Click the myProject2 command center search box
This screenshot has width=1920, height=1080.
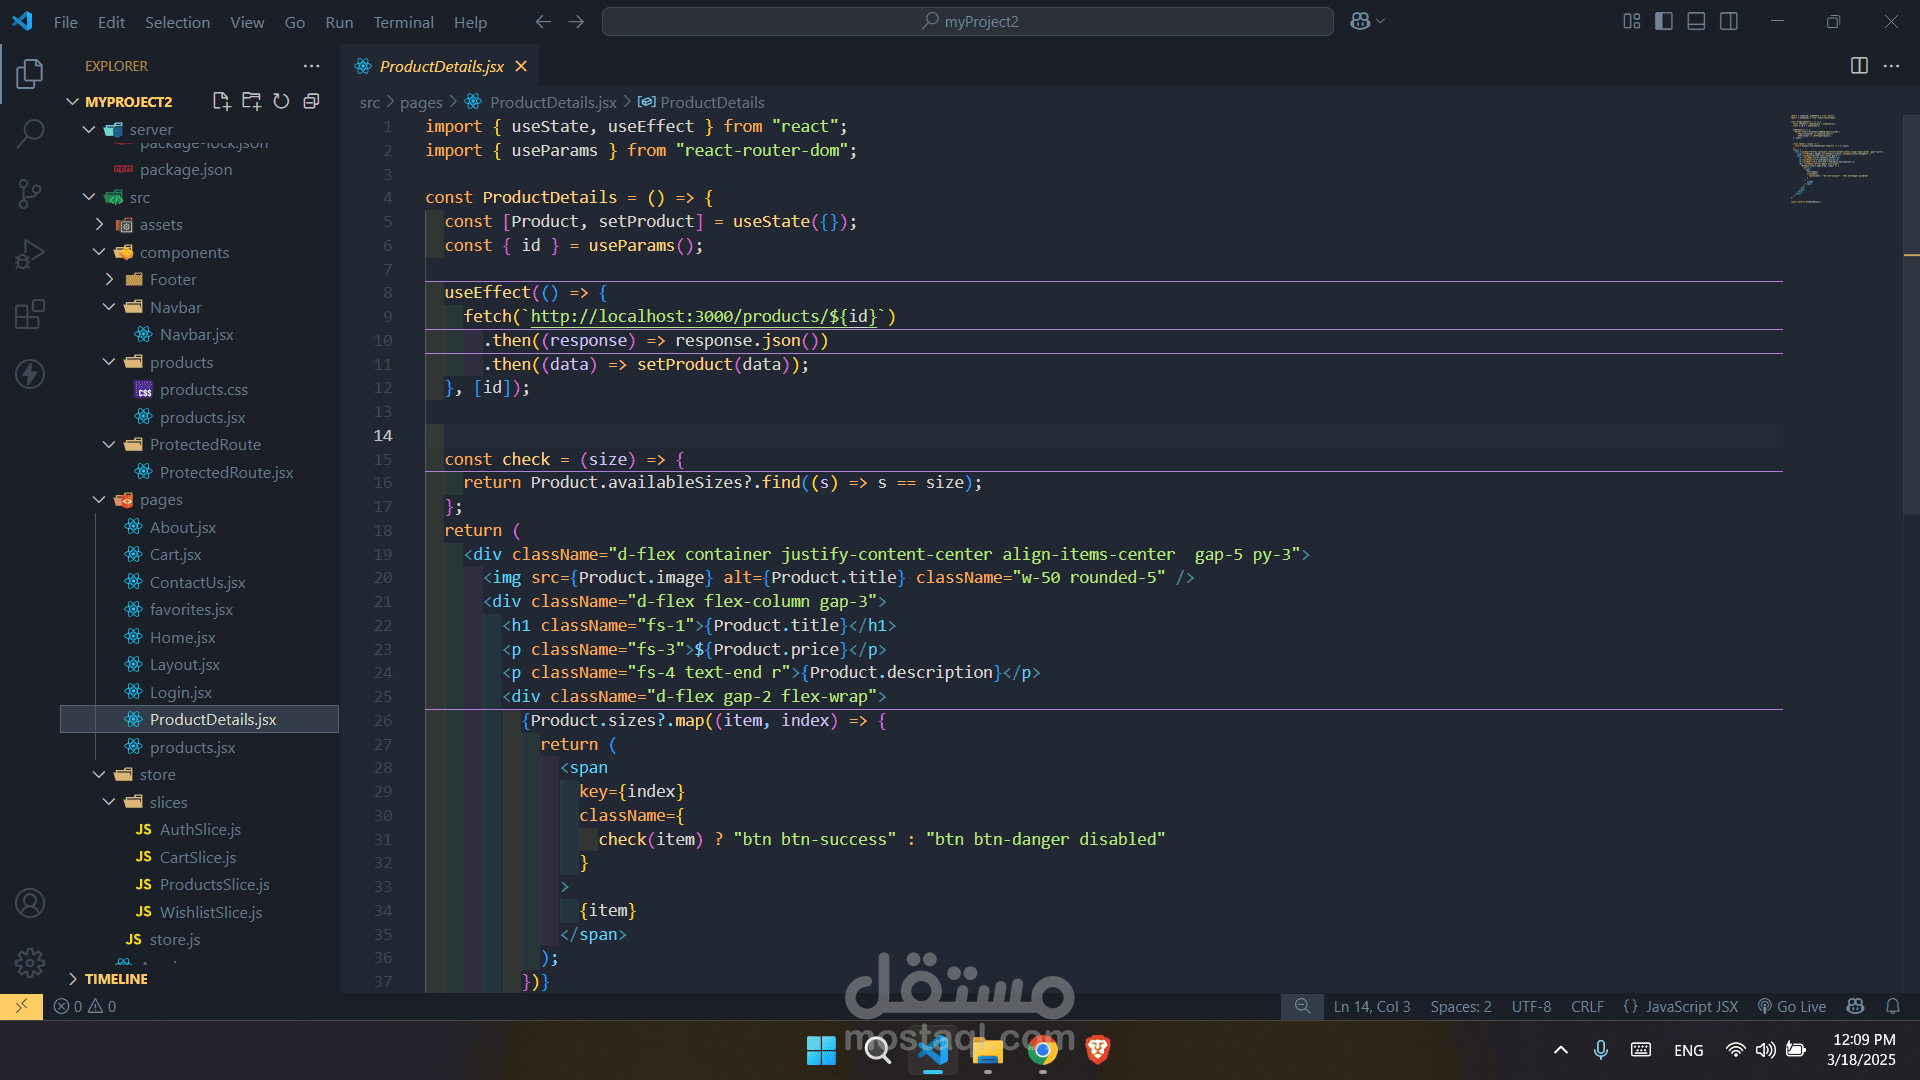point(967,21)
